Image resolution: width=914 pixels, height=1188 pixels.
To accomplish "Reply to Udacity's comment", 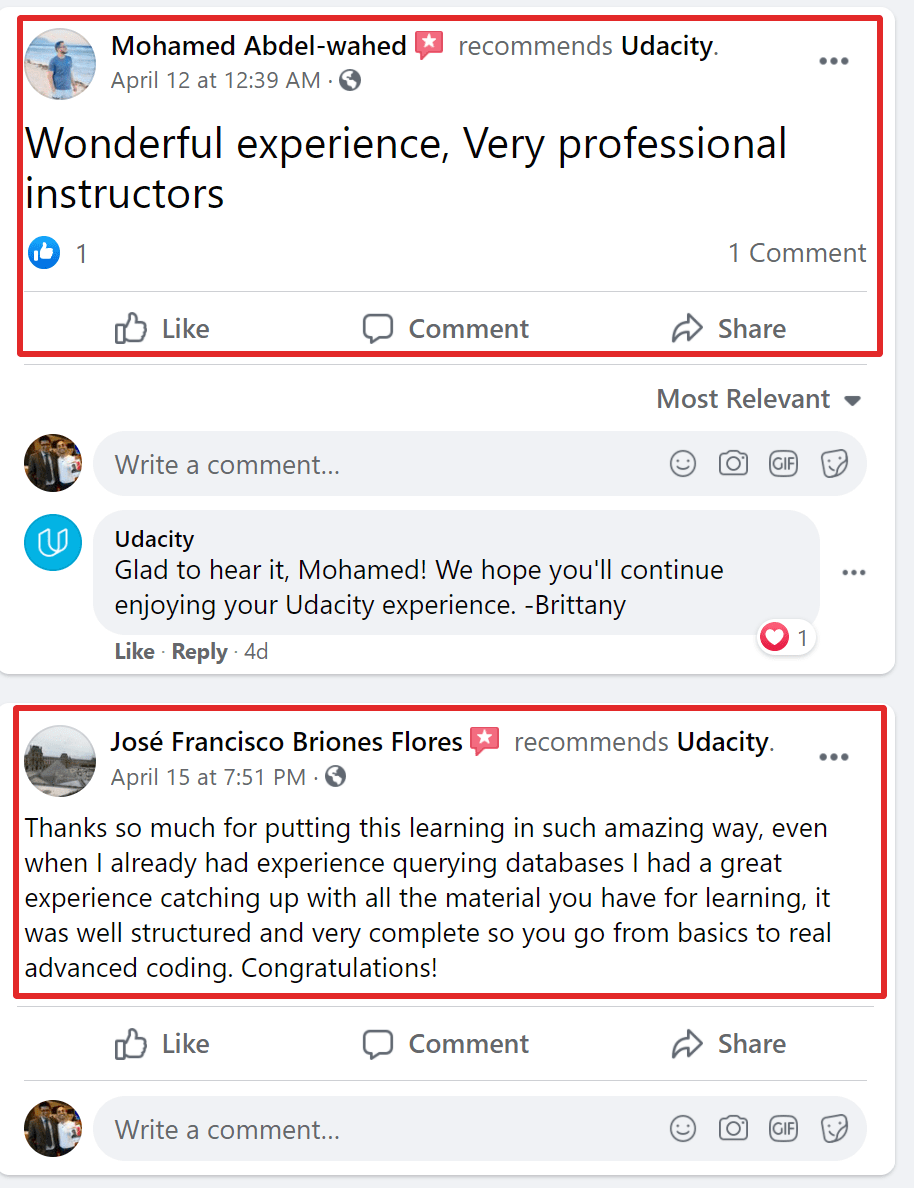I will (x=199, y=652).
